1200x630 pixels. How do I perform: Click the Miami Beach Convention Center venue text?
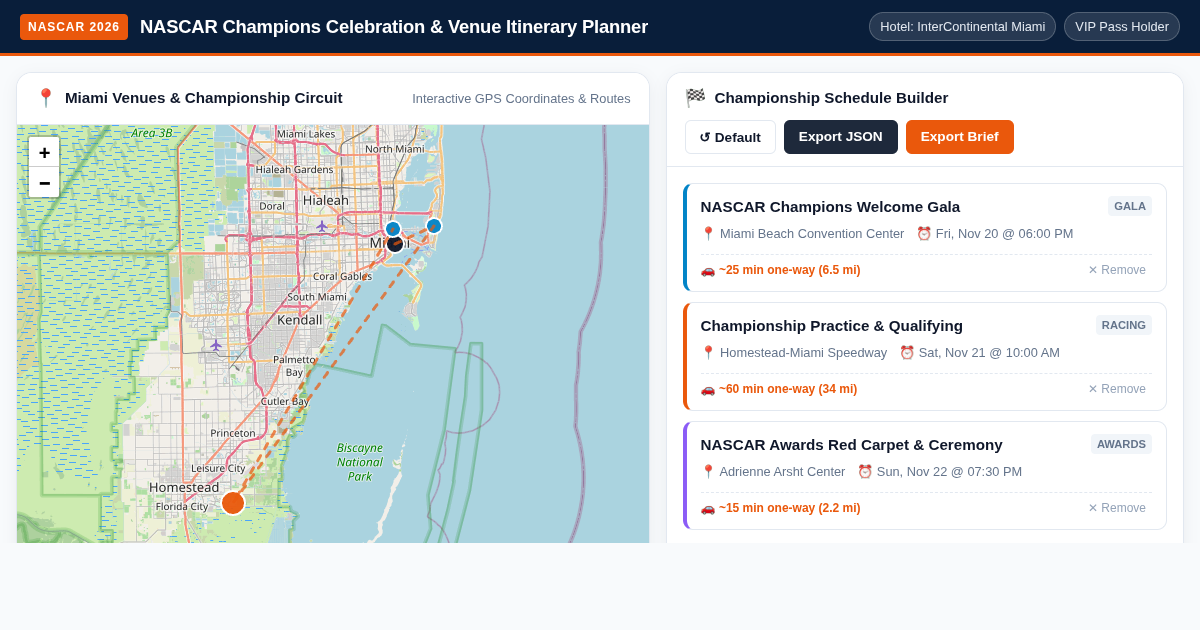tap(812, 233)
